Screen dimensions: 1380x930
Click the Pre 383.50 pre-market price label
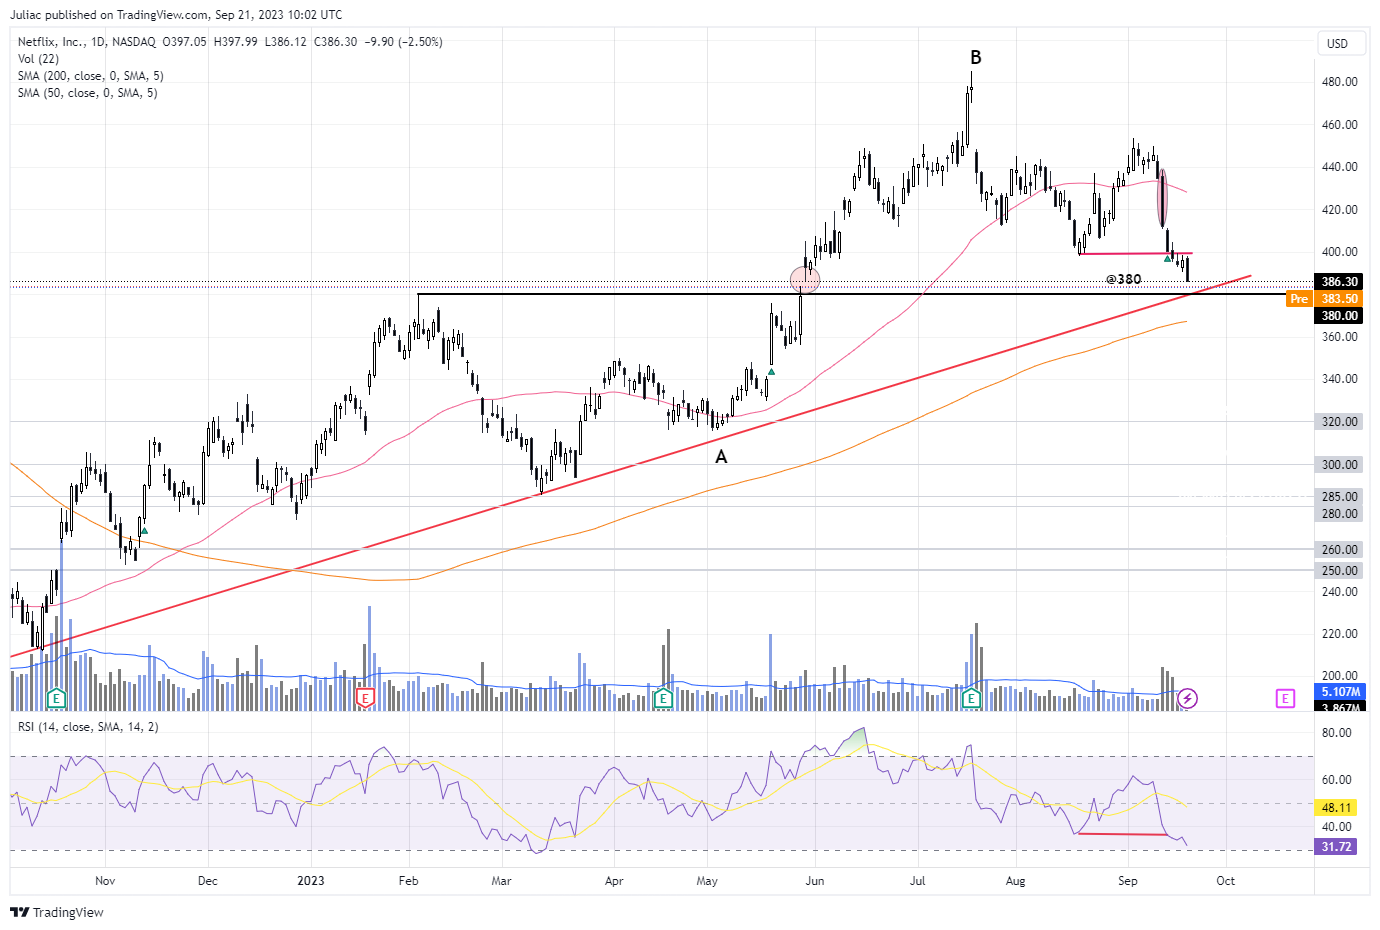pos(1325,299)
